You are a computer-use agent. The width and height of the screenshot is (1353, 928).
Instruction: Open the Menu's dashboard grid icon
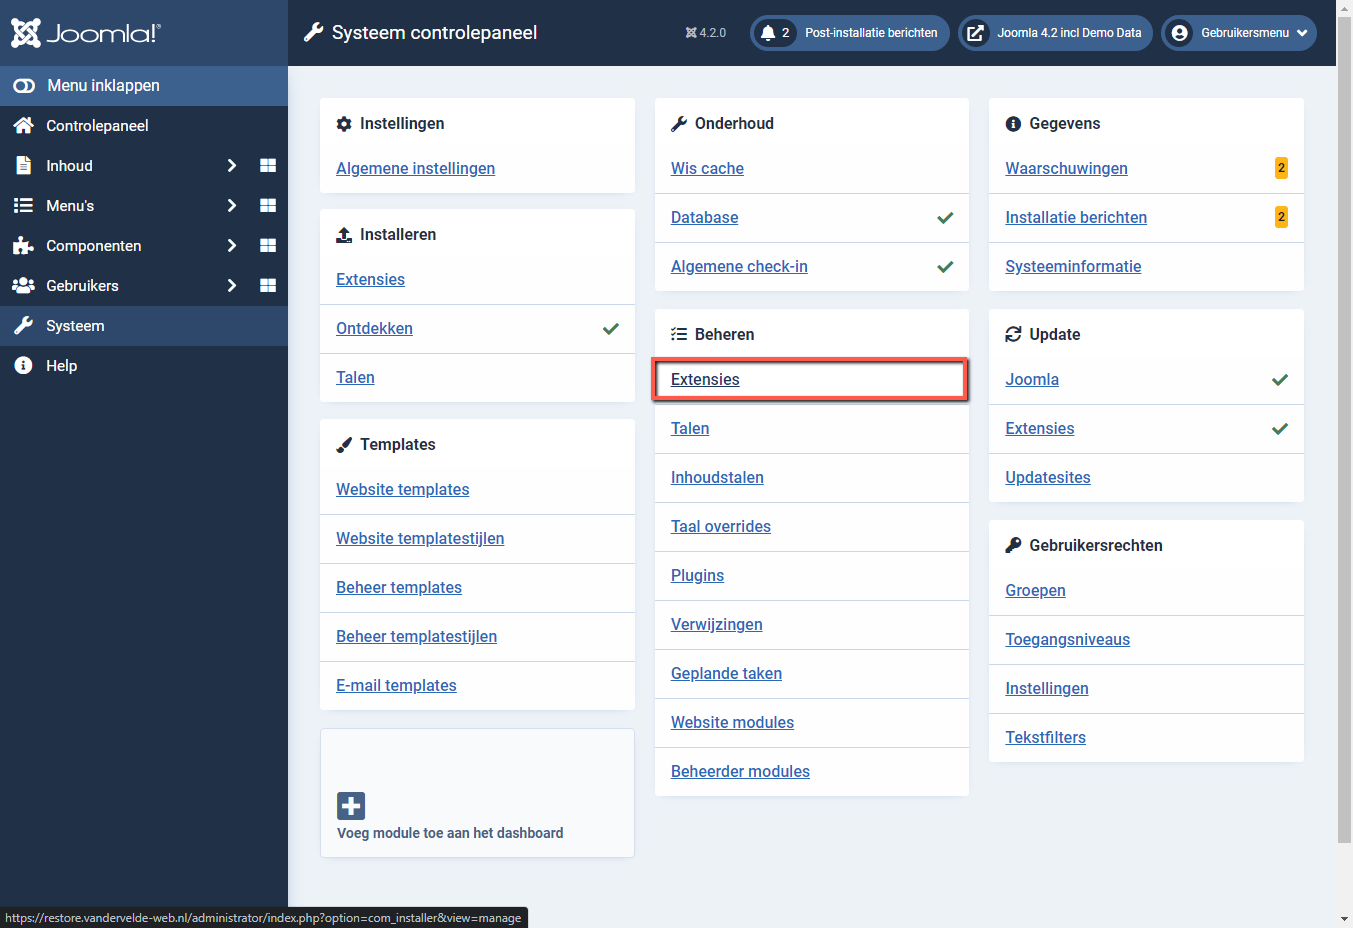[267, 205]
